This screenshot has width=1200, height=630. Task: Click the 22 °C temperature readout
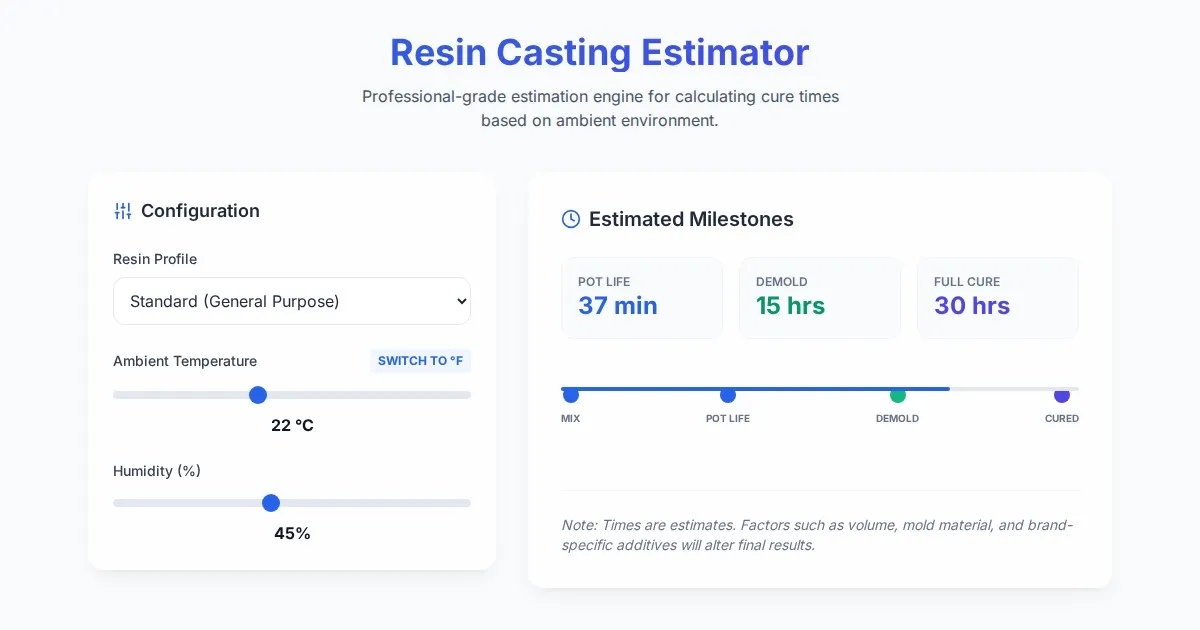[292, 425]
